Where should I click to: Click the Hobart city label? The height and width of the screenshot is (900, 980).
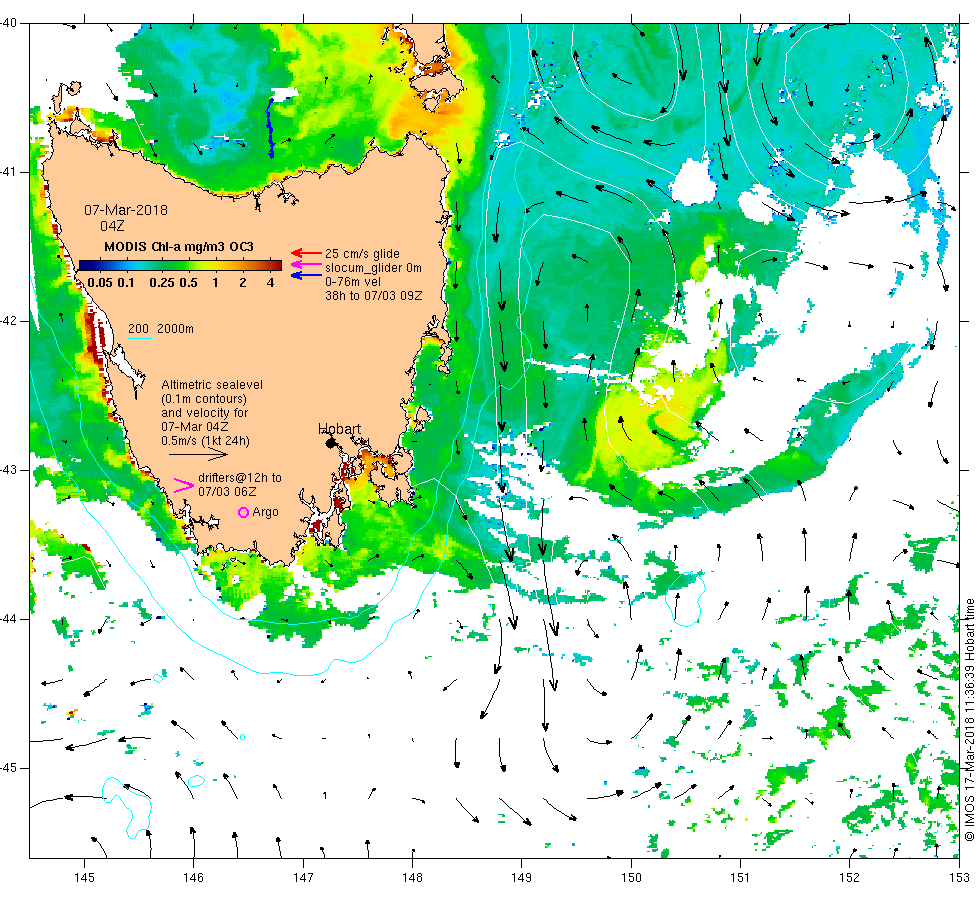(x=339, y=429)
